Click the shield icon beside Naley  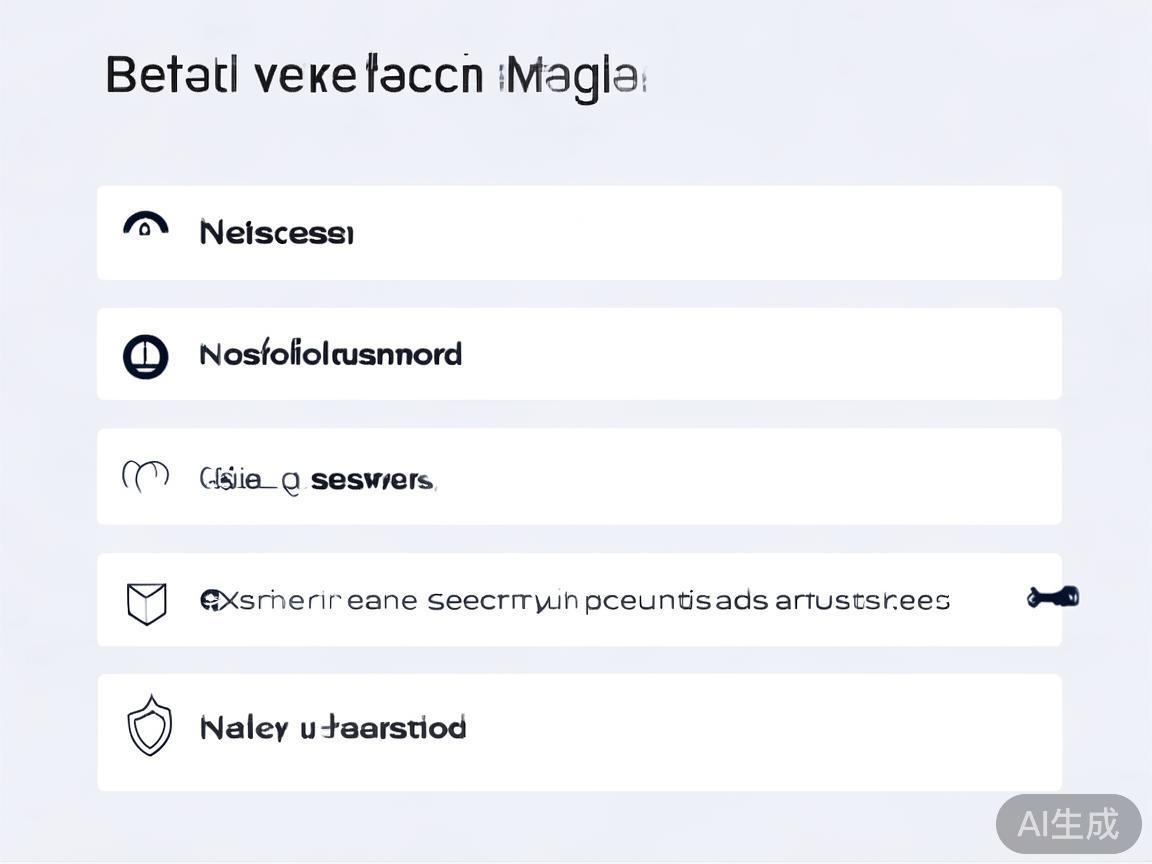(x=150, y=727)
